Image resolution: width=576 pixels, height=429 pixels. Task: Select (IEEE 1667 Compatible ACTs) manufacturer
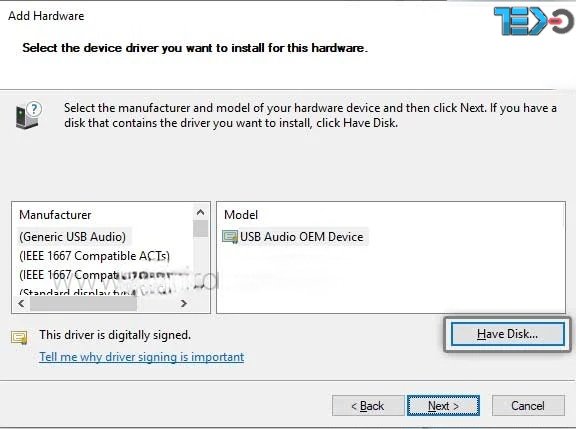(x=94, y=256)
